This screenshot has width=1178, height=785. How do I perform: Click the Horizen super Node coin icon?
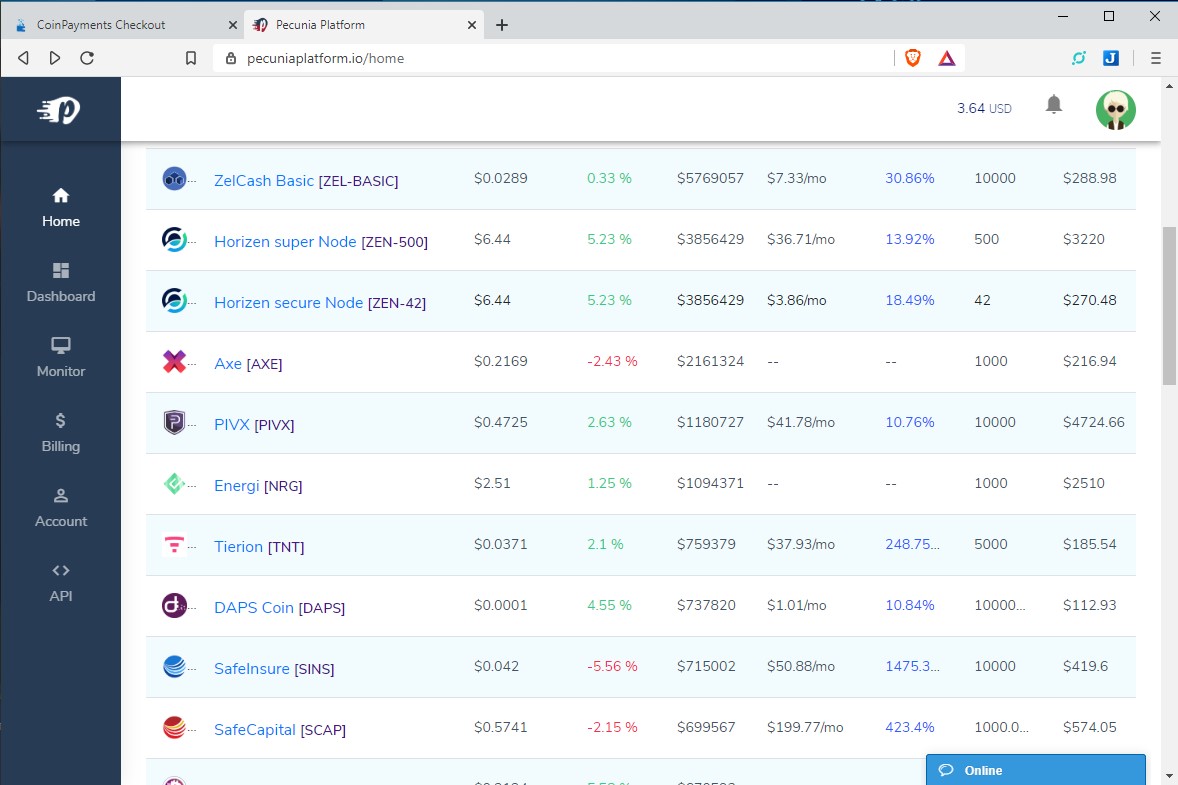[x=174, y=240]
